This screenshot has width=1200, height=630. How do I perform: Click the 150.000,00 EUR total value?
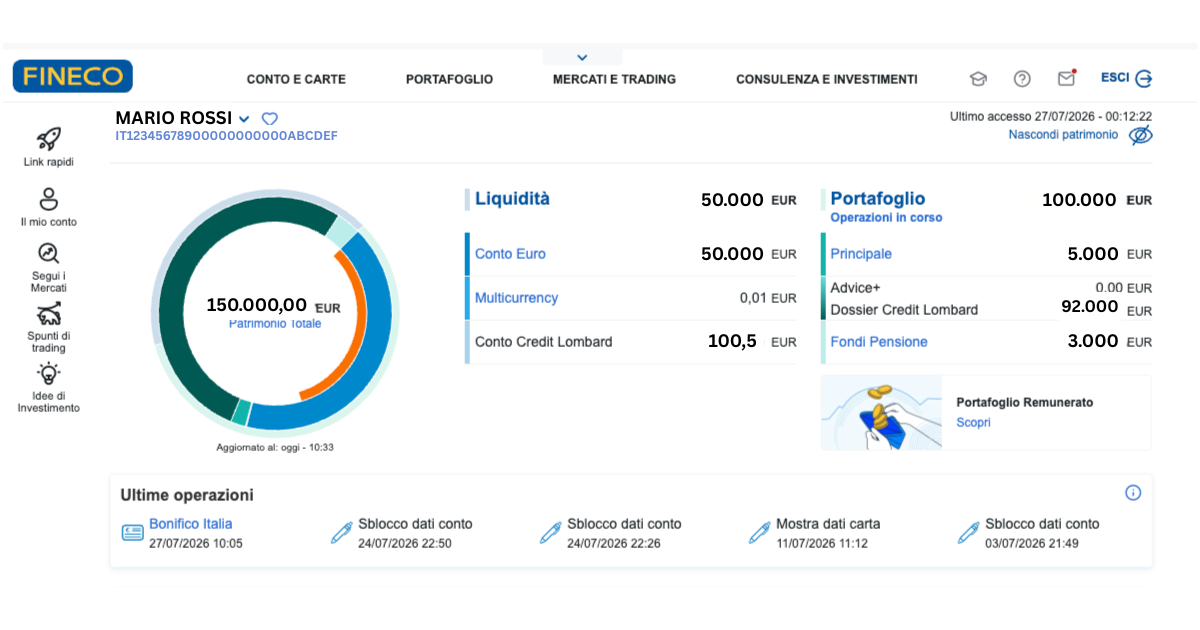[273, 305]
